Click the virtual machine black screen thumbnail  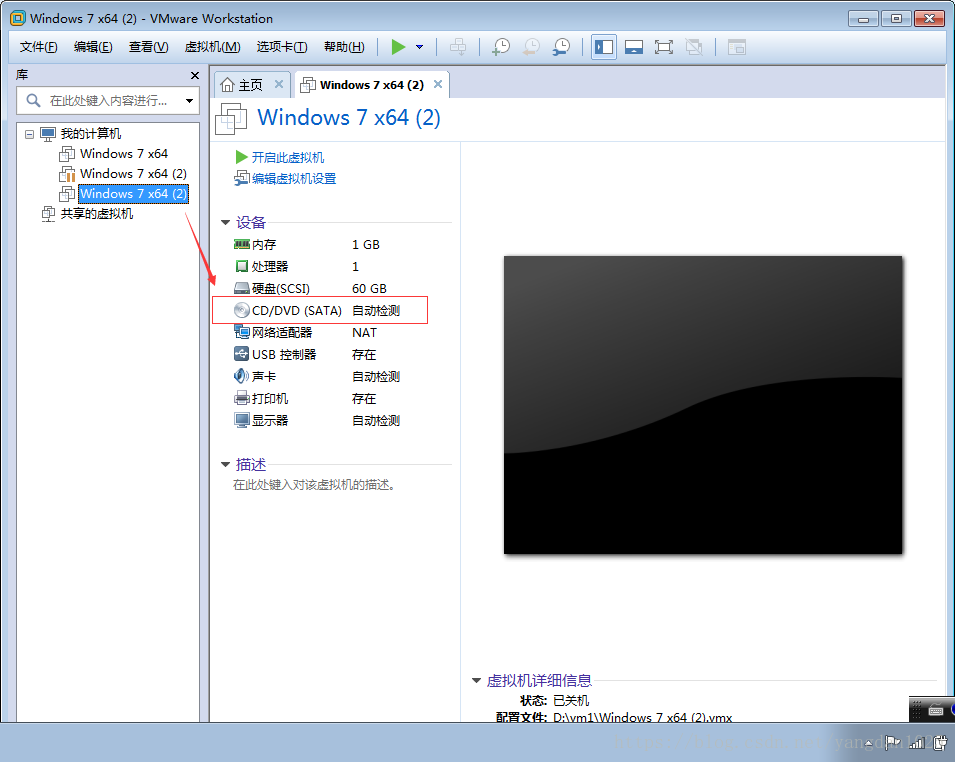(x=703, y=404)
